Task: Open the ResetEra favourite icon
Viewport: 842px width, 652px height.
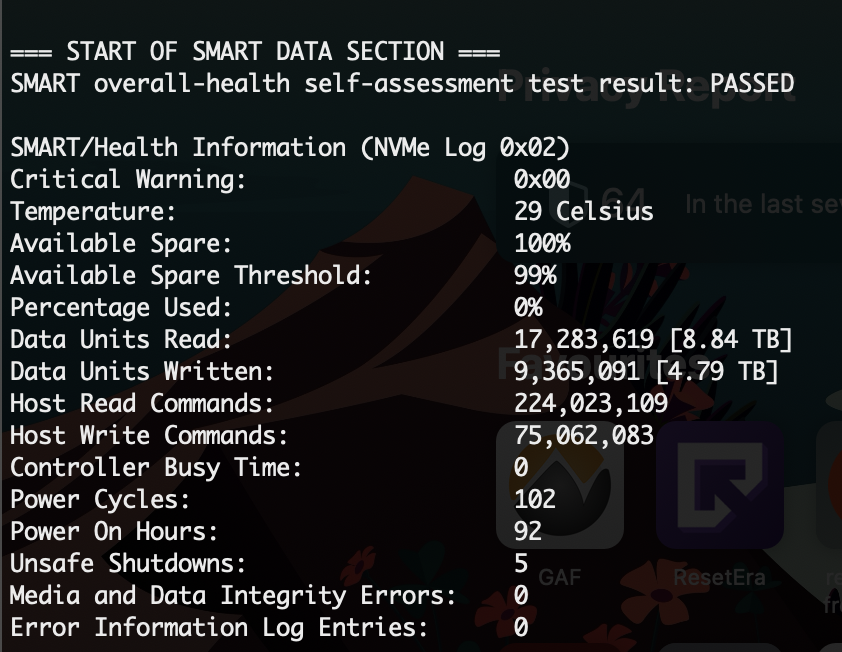Action: 720,485
